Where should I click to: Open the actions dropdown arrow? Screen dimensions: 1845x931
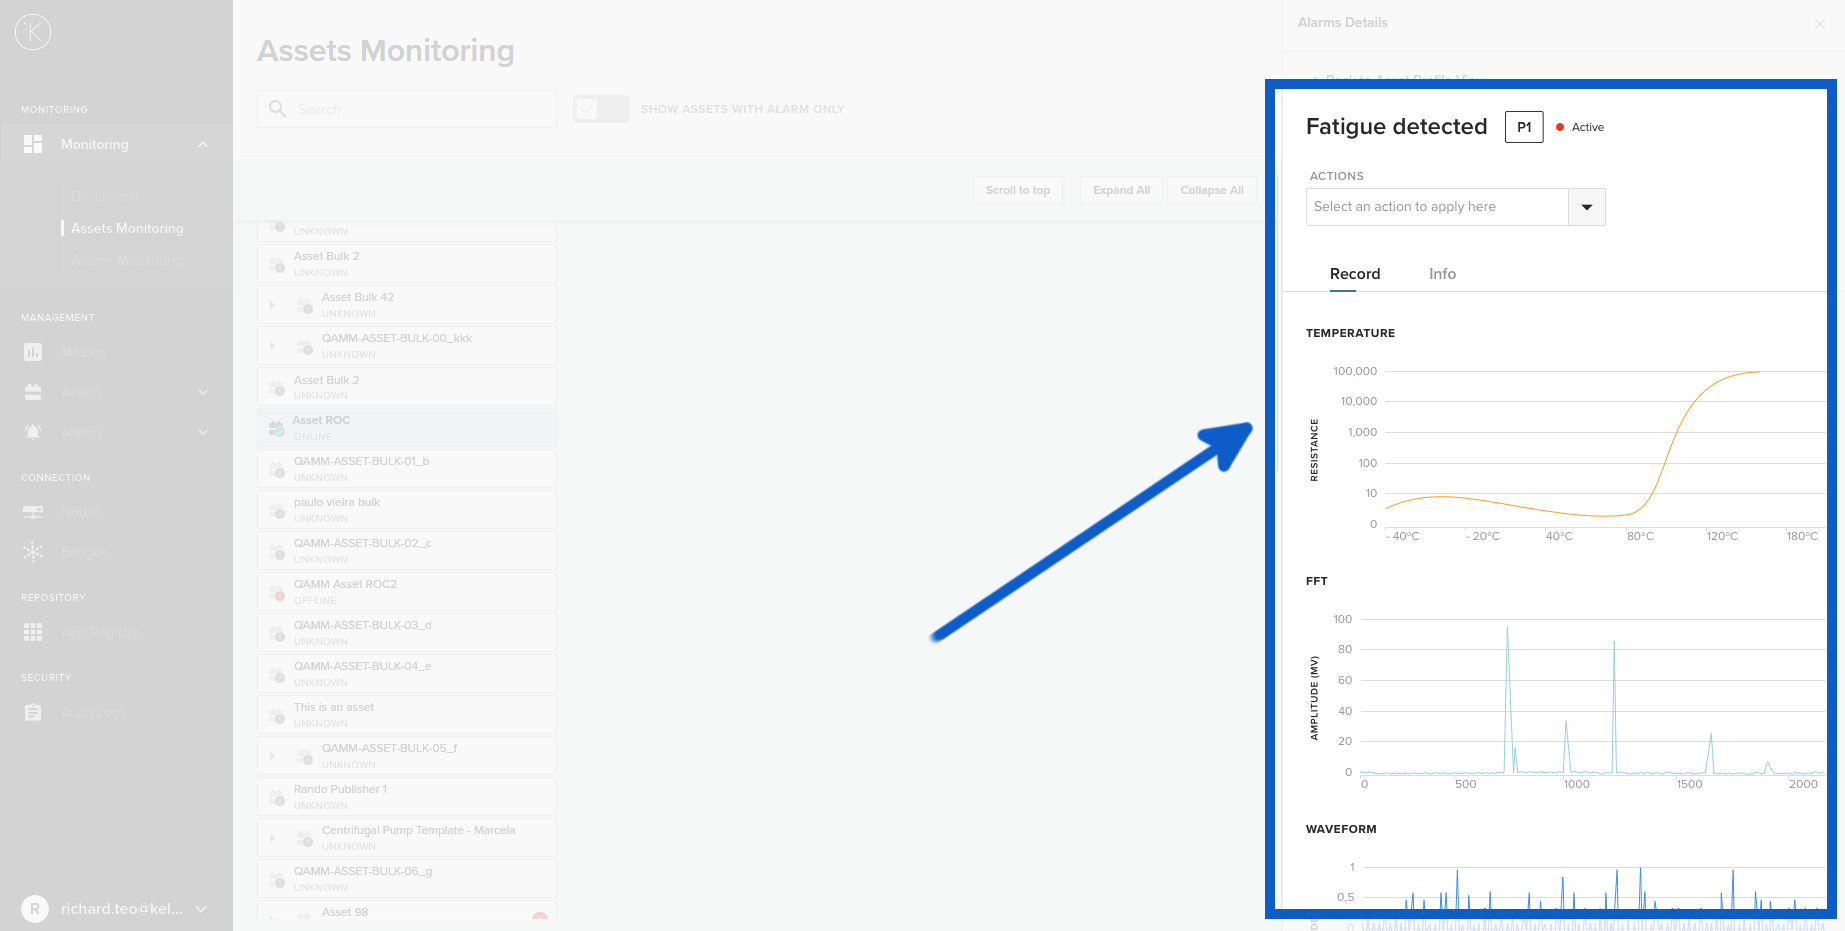coord(1586,207)
